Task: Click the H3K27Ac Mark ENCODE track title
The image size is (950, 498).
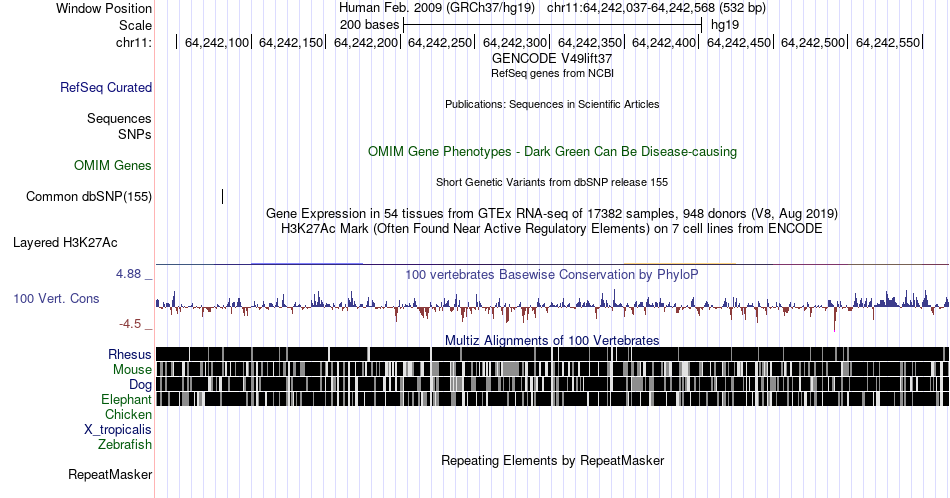Action: 552,228
